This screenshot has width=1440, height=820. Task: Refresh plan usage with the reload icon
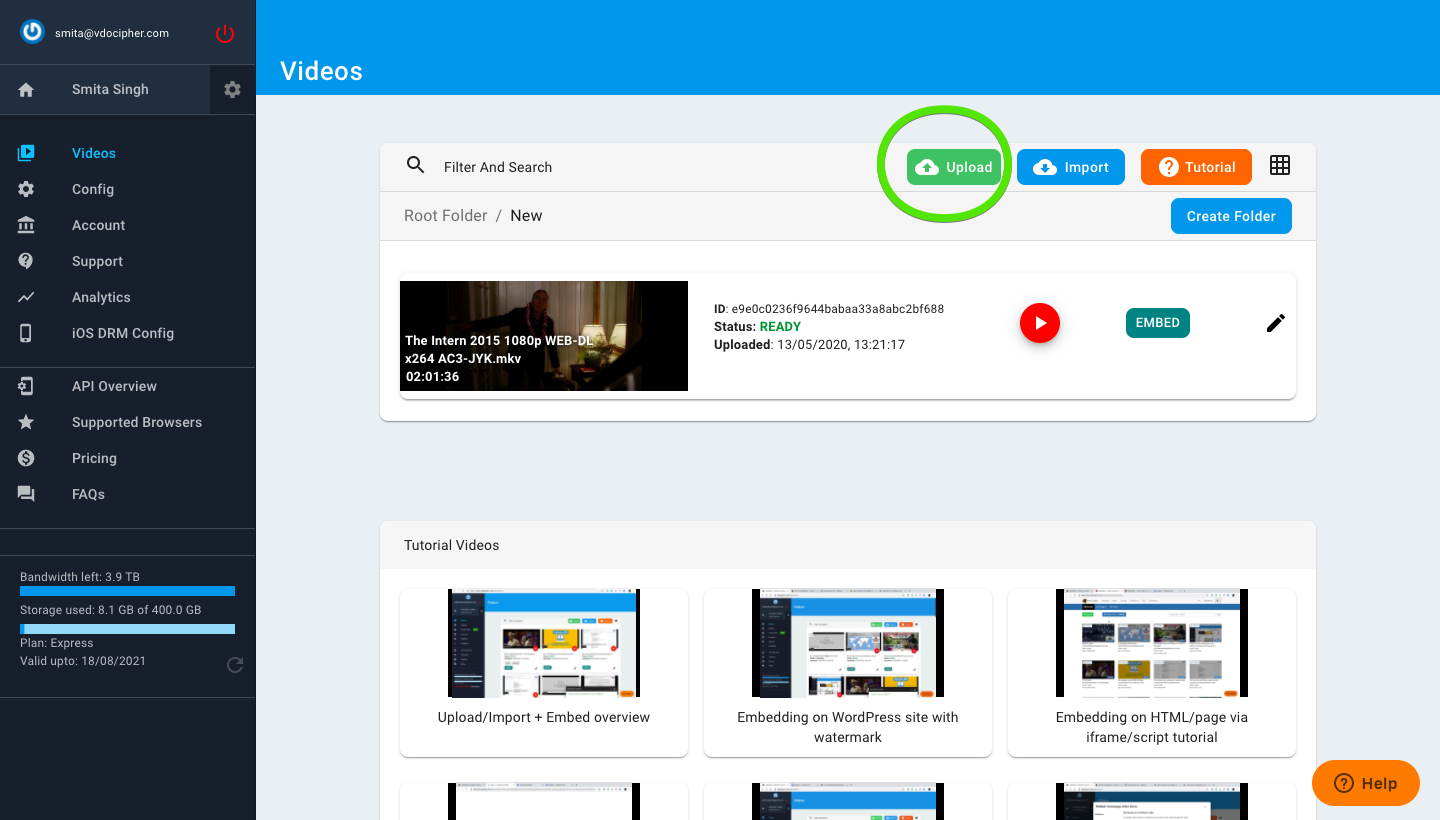[x=235, y=664]
